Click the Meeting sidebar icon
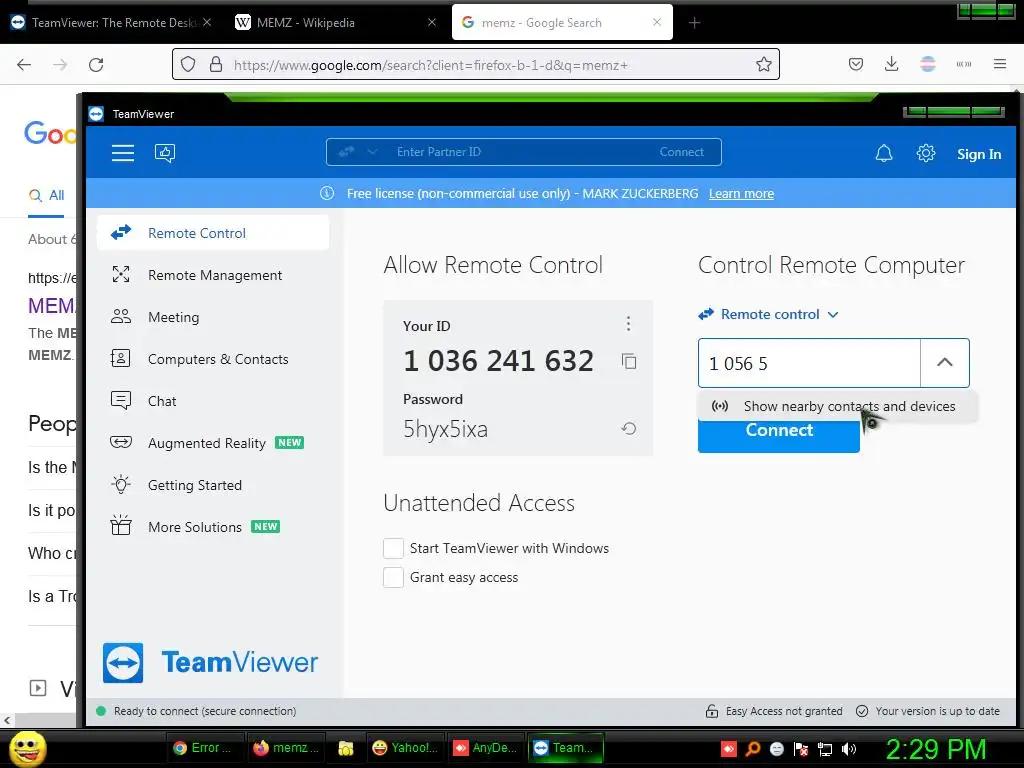1024x768 pixels. pos(121,317)
